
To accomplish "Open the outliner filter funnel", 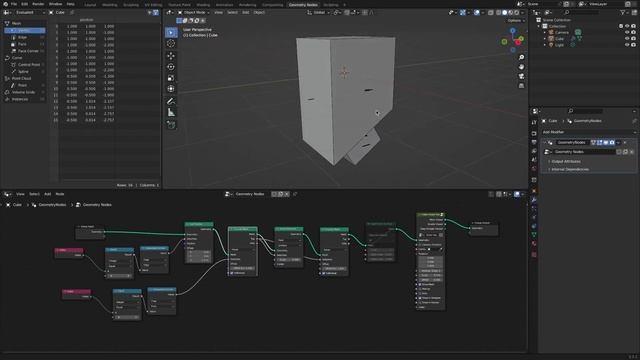I will (623, 13).
